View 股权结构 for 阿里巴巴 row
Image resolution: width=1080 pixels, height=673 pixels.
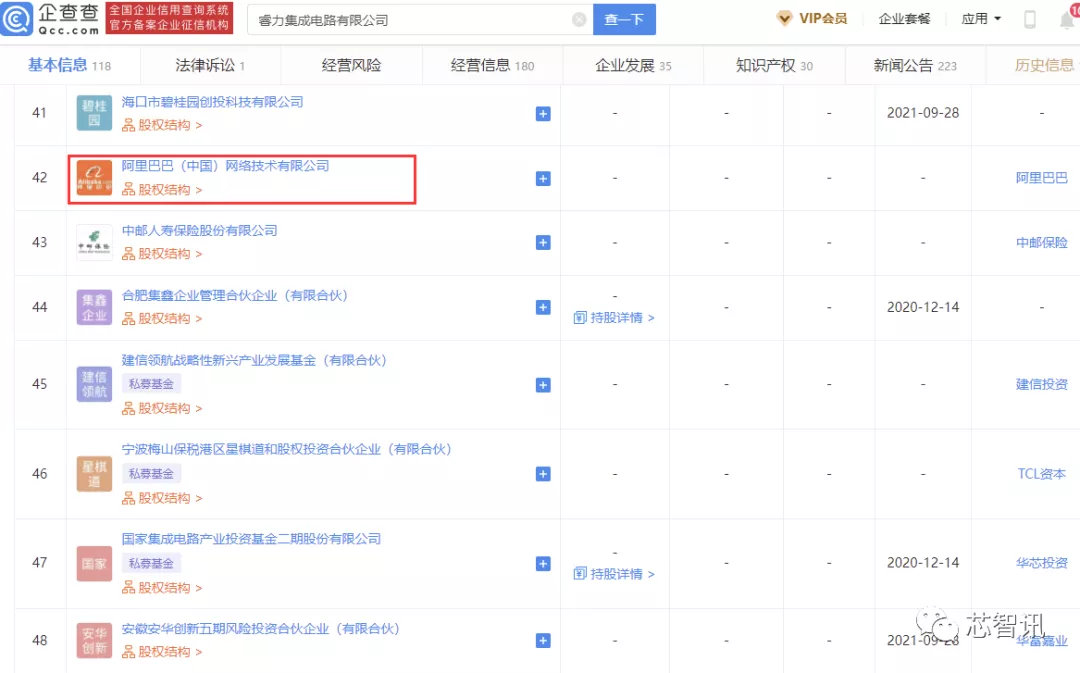point(162,189)
